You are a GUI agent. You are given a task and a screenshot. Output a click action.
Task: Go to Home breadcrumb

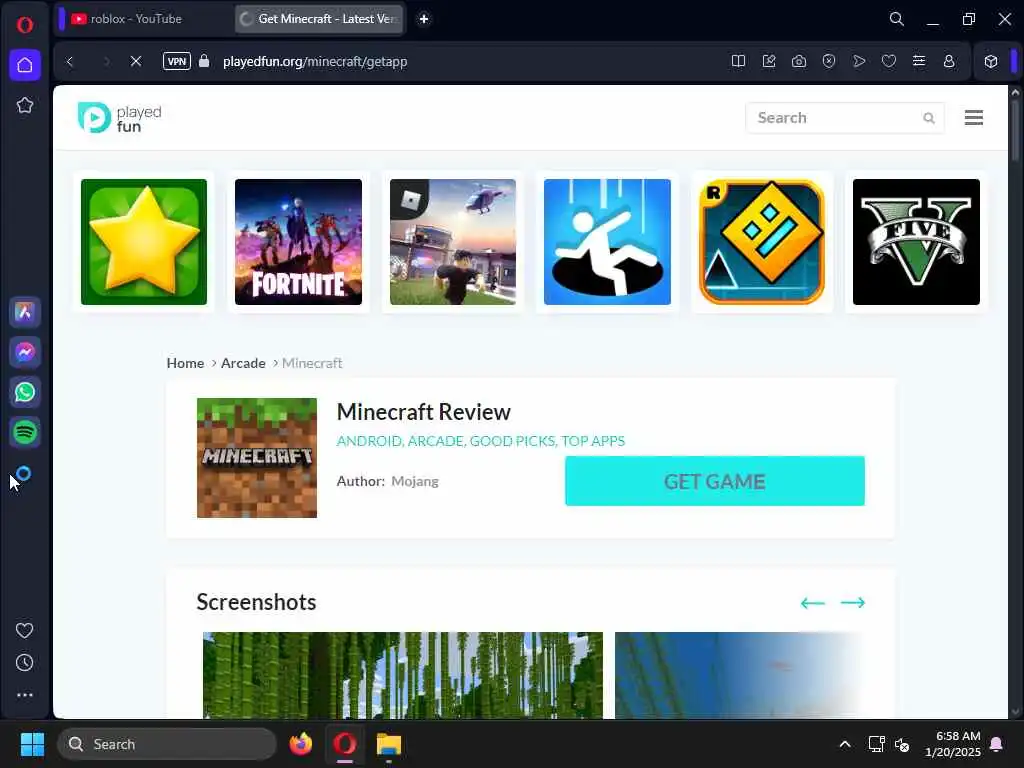coord(185,363)
